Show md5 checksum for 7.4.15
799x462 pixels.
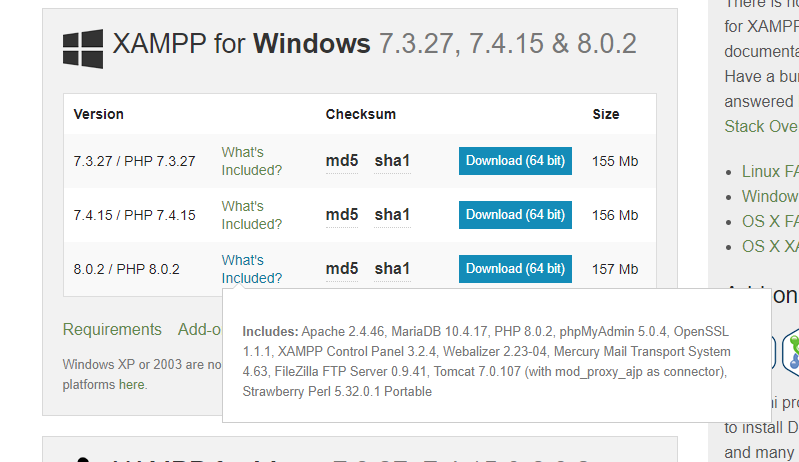point(342,215)
